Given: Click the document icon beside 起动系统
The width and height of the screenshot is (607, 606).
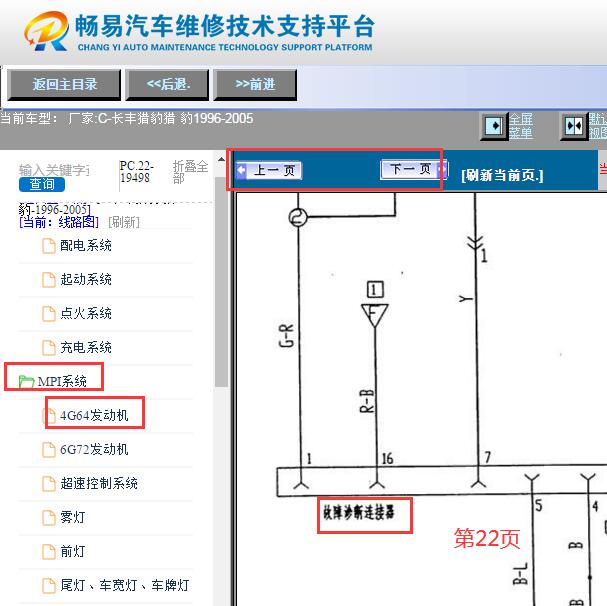Looking at the screenshot, I should point(49,280).
